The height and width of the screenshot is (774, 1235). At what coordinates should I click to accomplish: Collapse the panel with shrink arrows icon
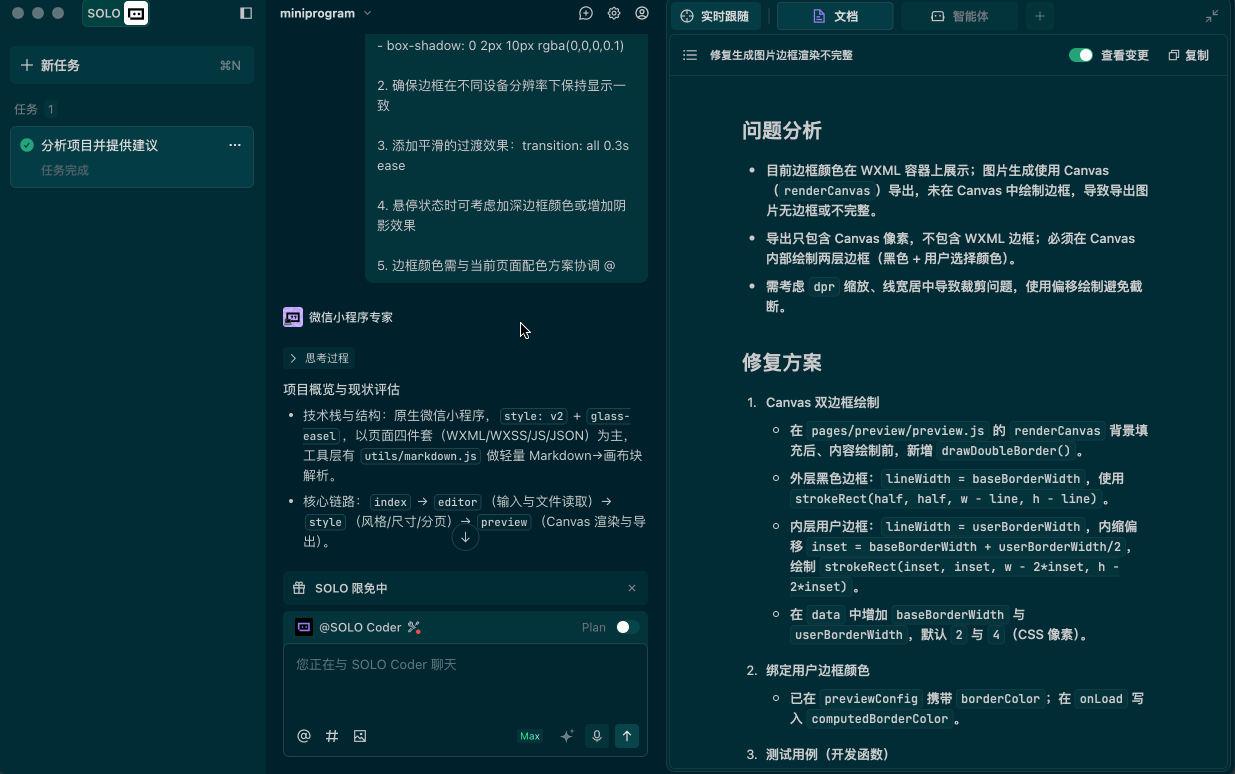pos(1212,16)
